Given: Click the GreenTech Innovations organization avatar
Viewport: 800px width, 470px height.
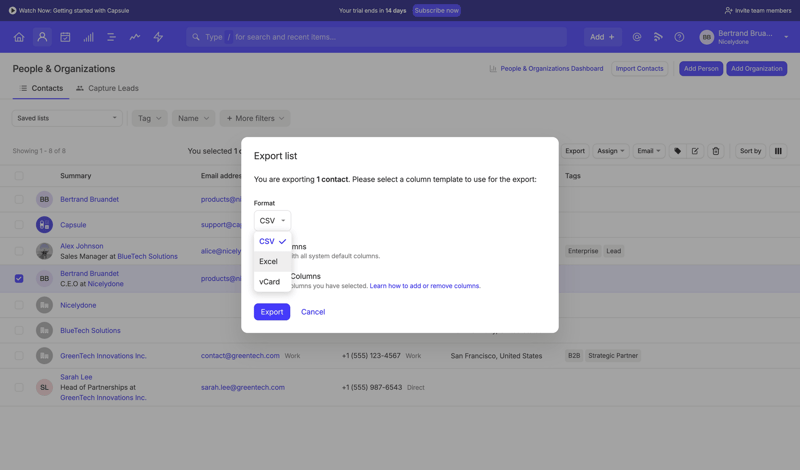Looking at the screenshot, I should pyautogui.click(x=44, y=356).
